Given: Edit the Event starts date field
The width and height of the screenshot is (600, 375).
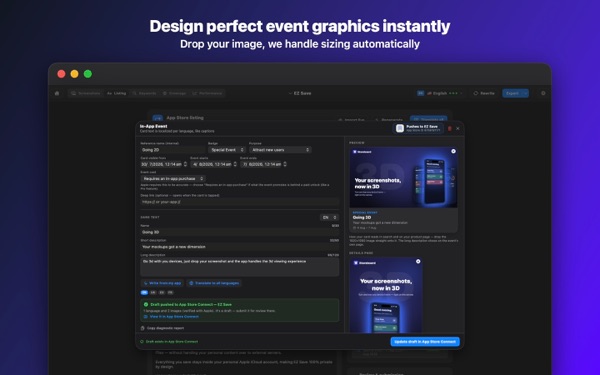Looking at the screenshot, I should pyautogui.click(x=211, y=164).
